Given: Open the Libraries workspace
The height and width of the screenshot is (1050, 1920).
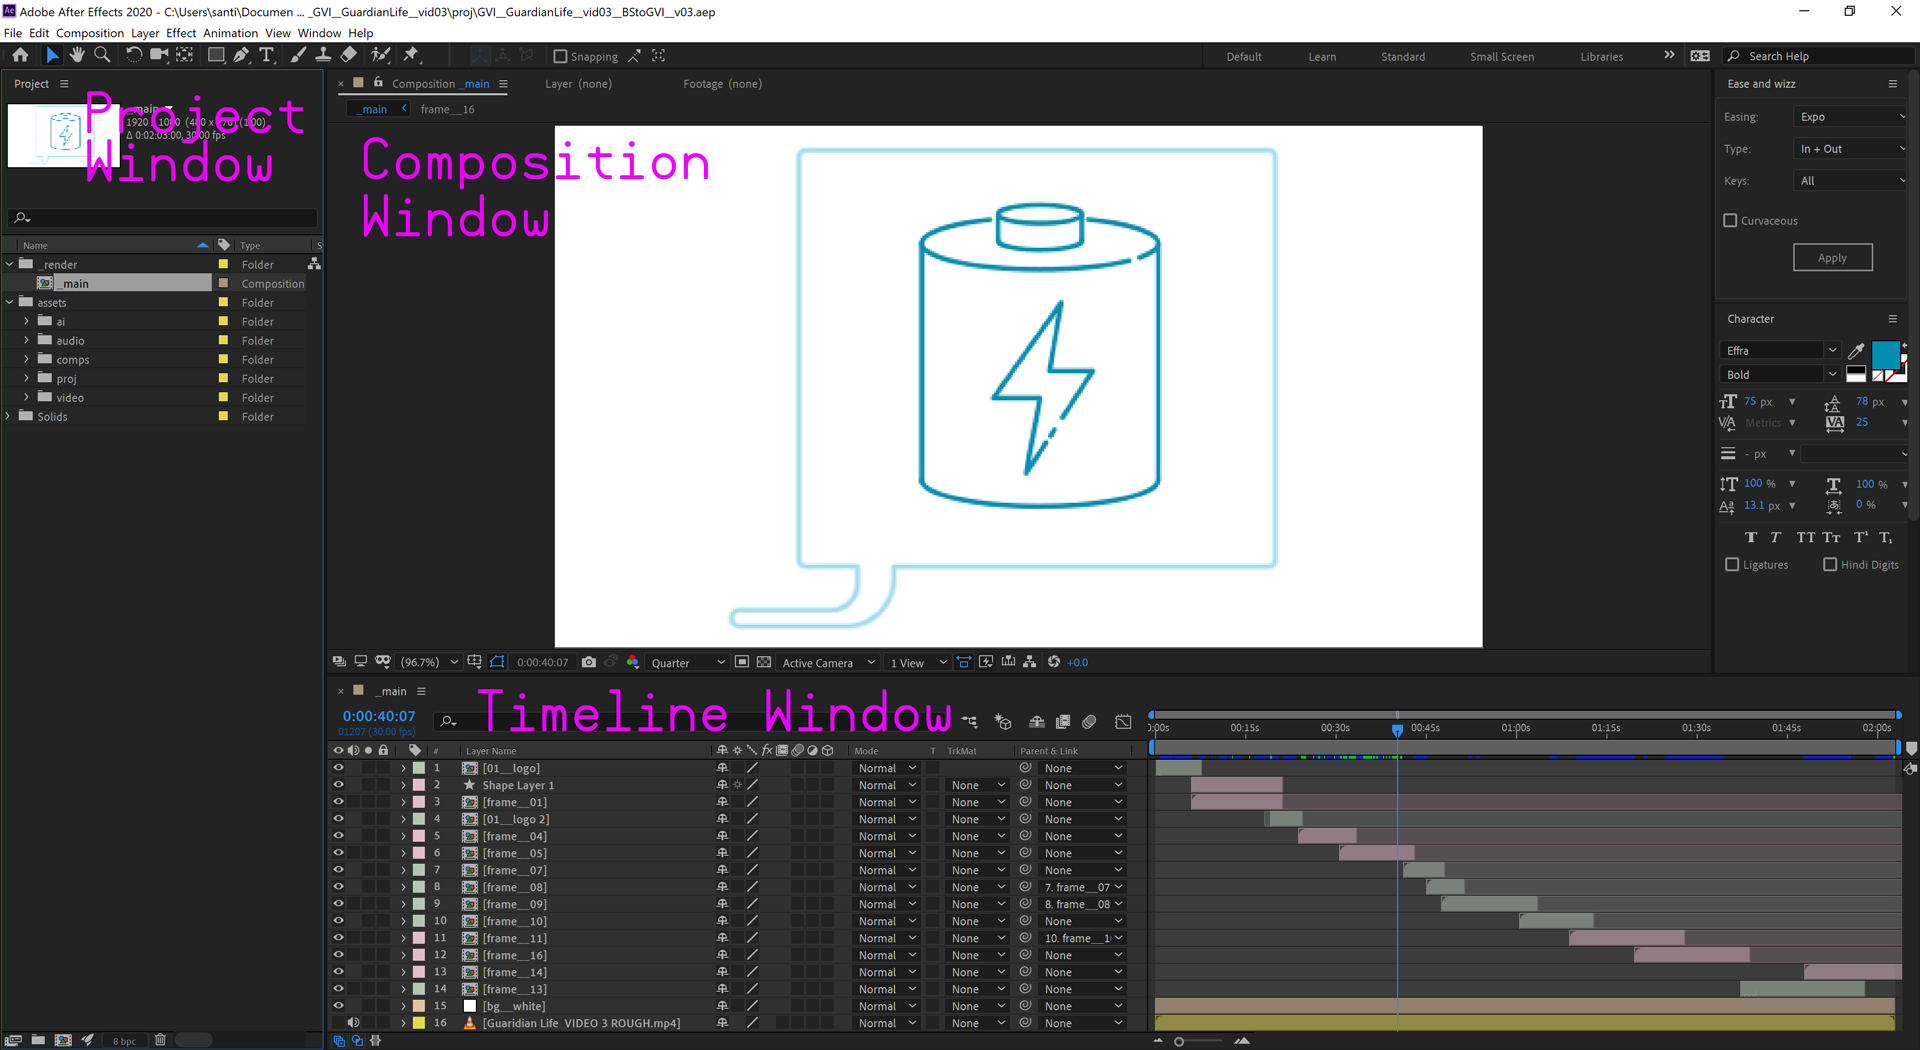Looking at the screenshot, I should [x=1601, y=56].
